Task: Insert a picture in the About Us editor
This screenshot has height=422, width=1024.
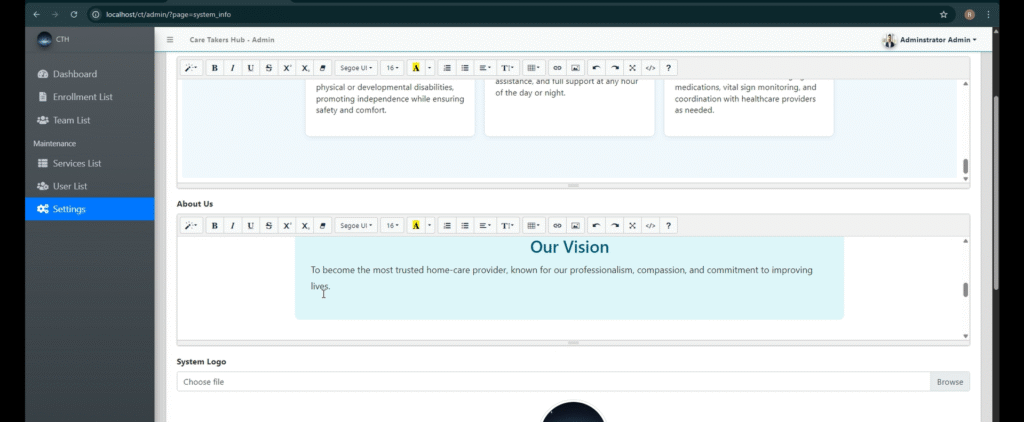Action: click(x=575, y=225)
